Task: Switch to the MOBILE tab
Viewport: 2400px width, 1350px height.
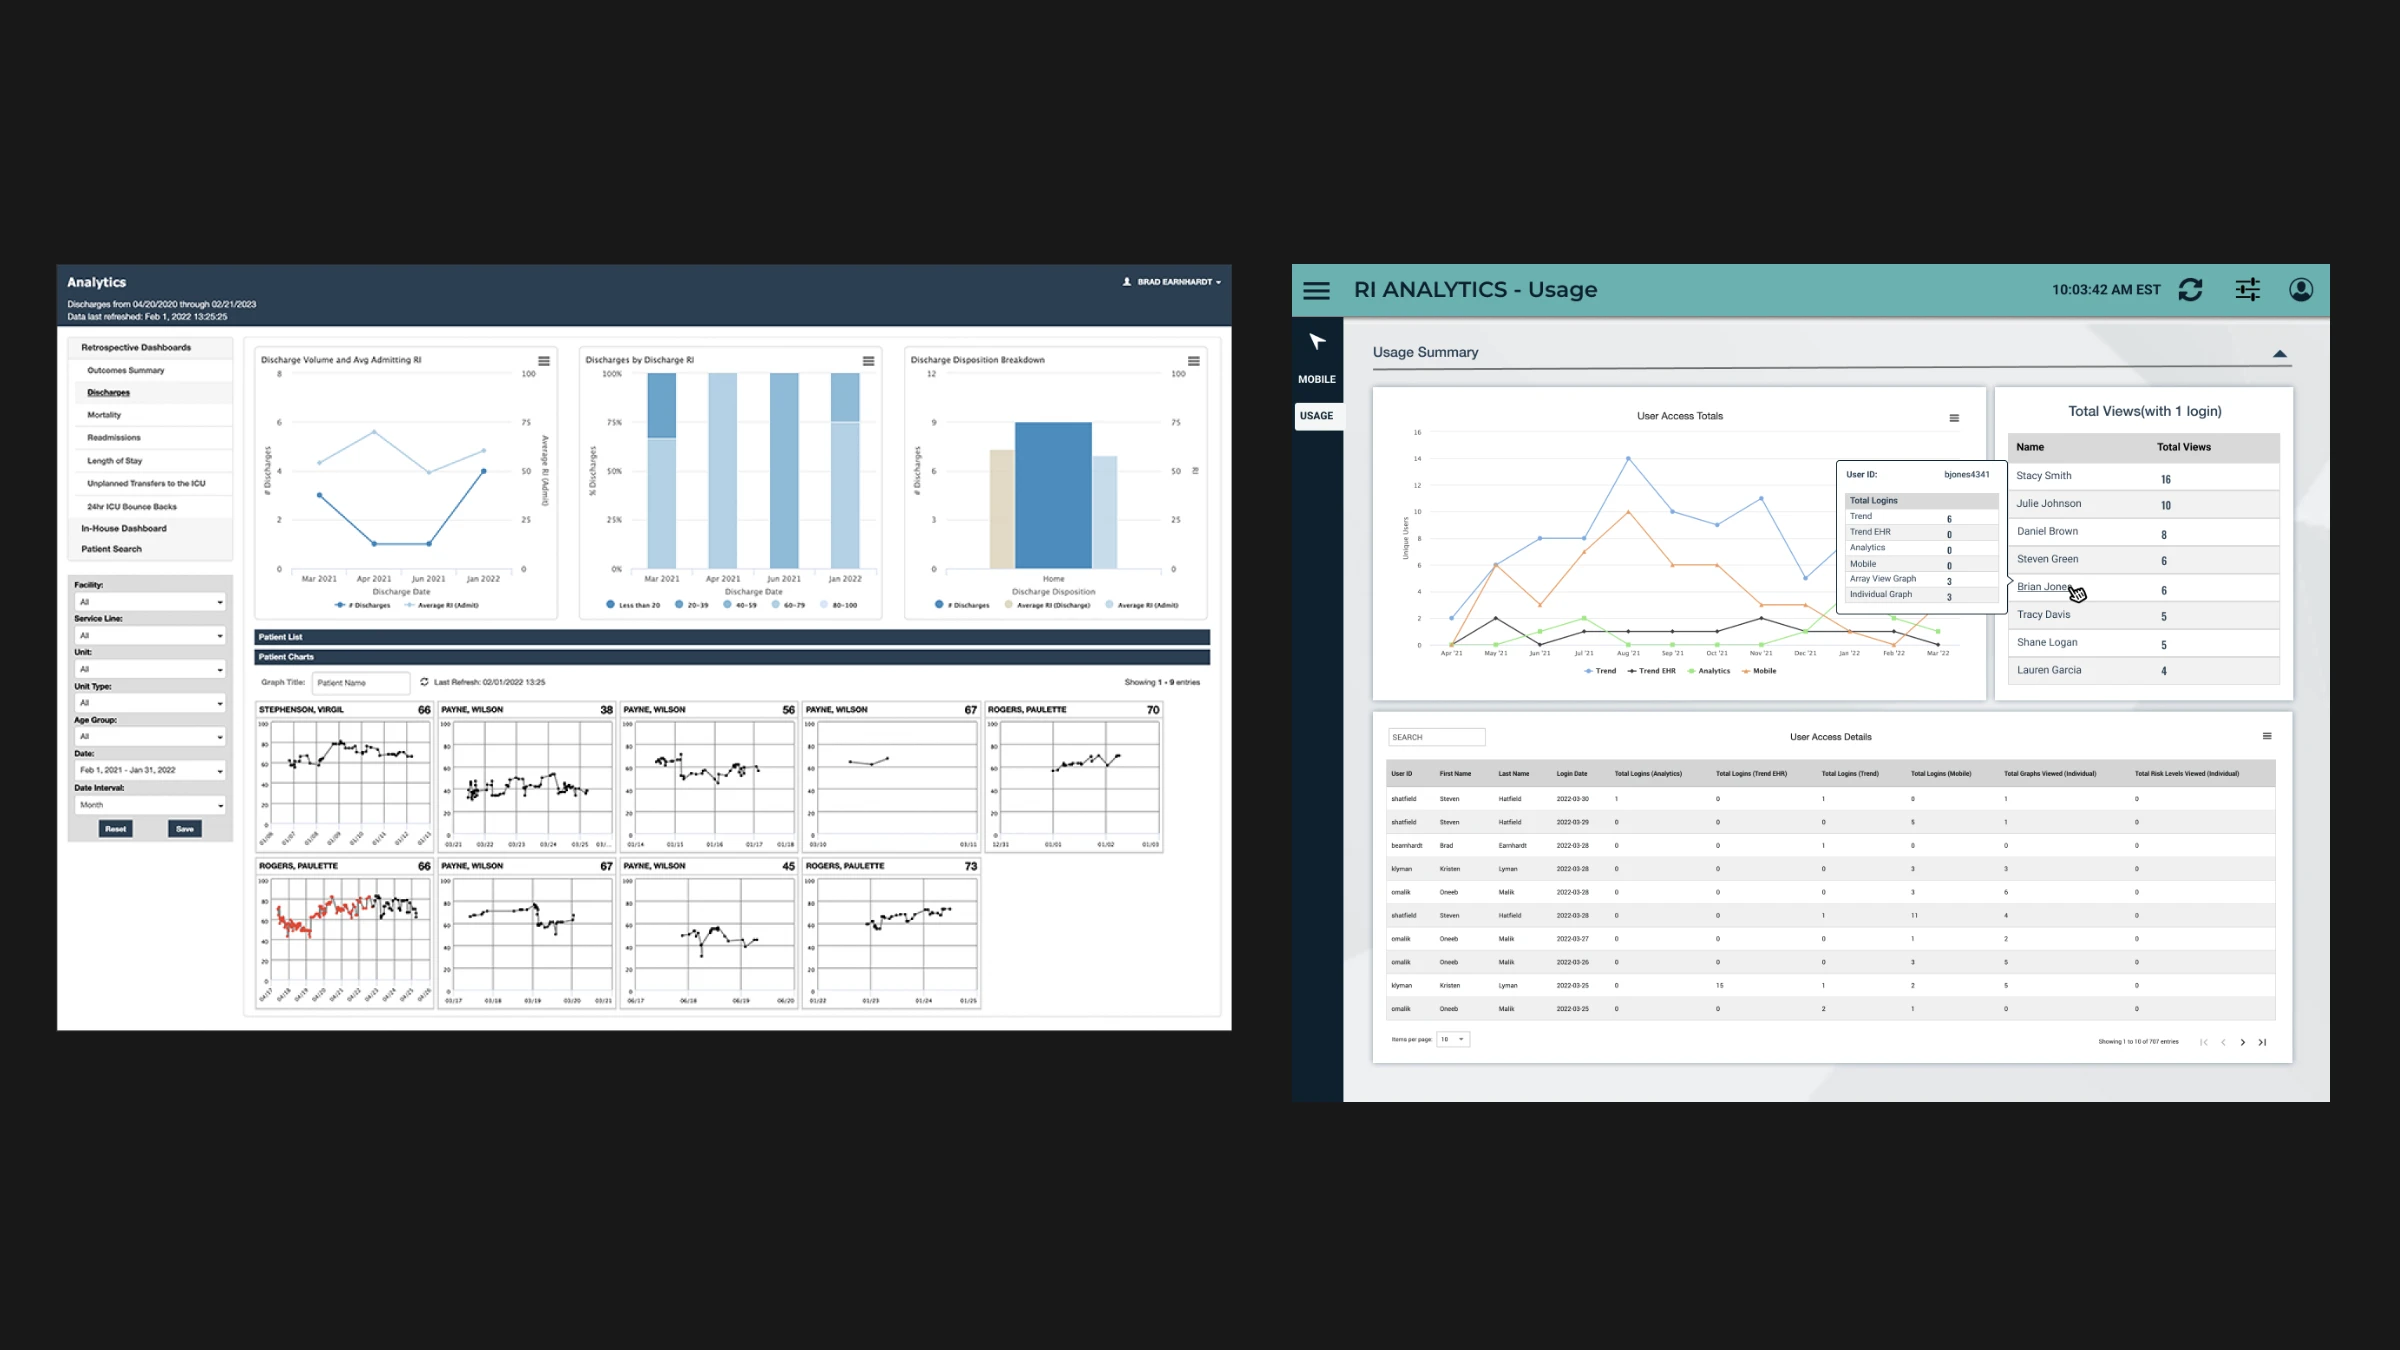Action: 1317,379
